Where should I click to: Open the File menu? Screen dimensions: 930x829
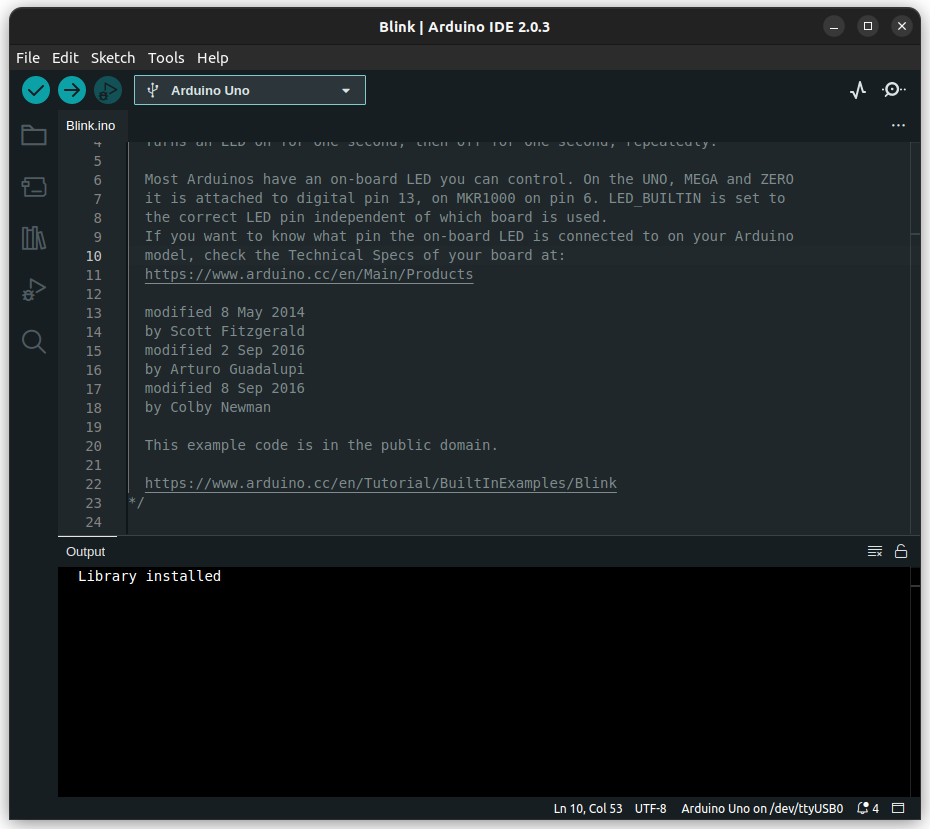coord(28,58)
